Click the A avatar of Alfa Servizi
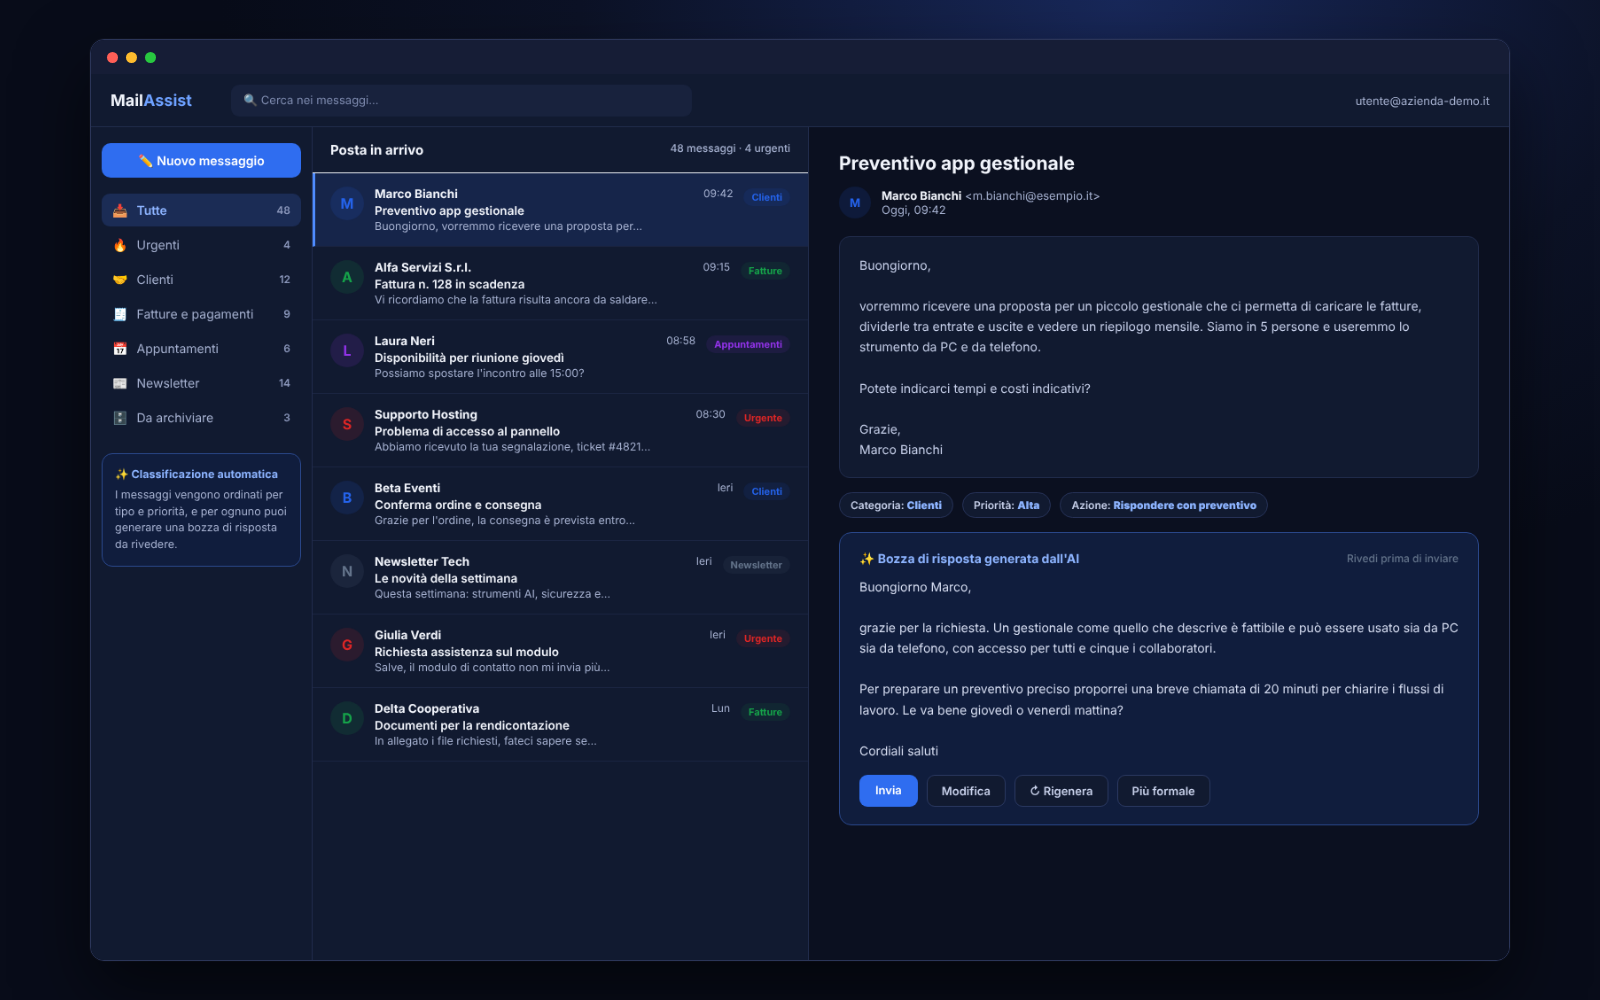The image size is (1600, 1000). click(347, 277)
